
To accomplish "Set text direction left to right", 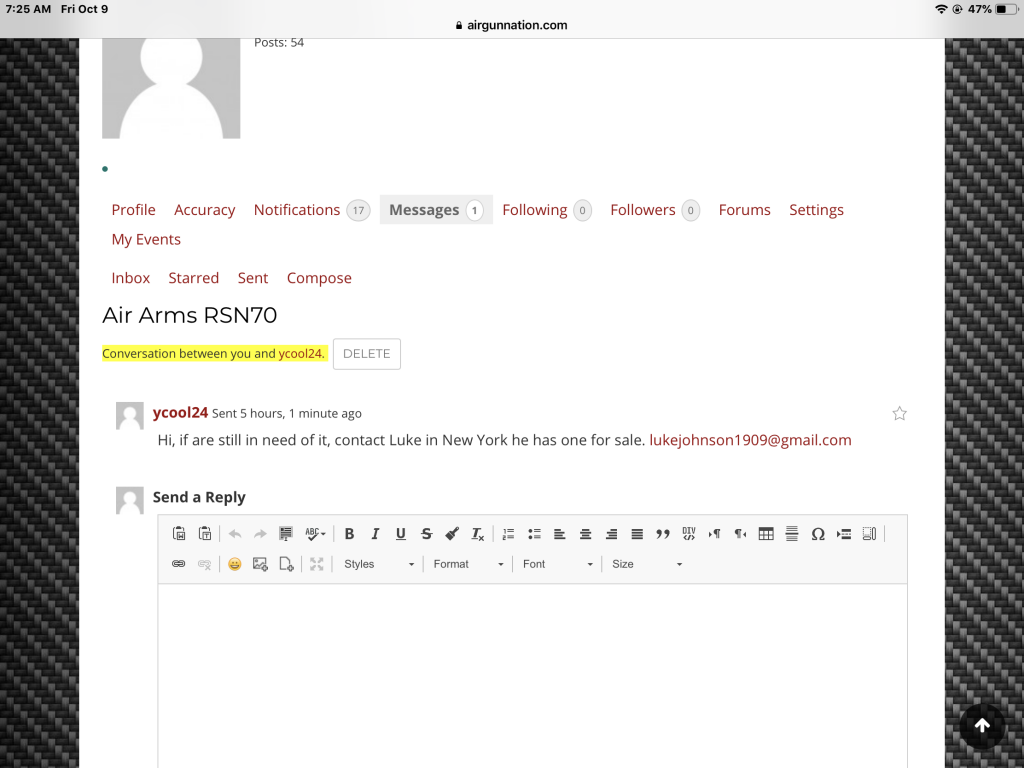I will (x=714, y=534).
